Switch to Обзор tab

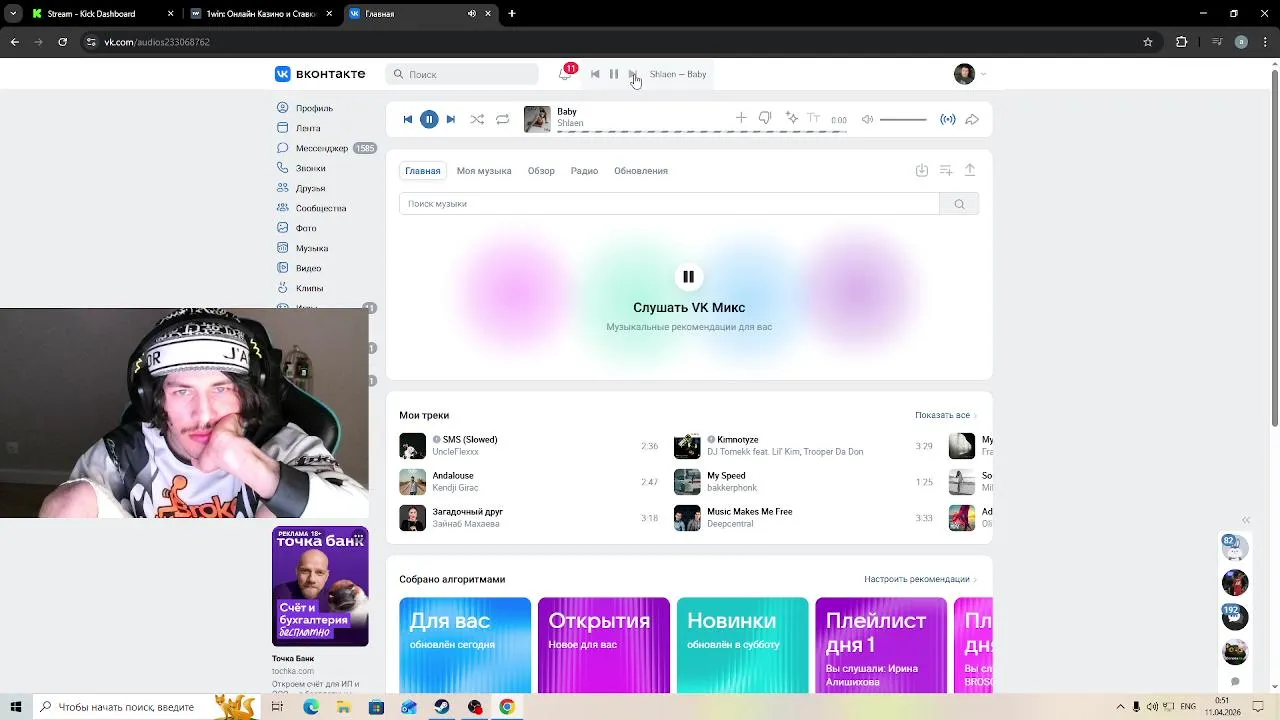541,171
